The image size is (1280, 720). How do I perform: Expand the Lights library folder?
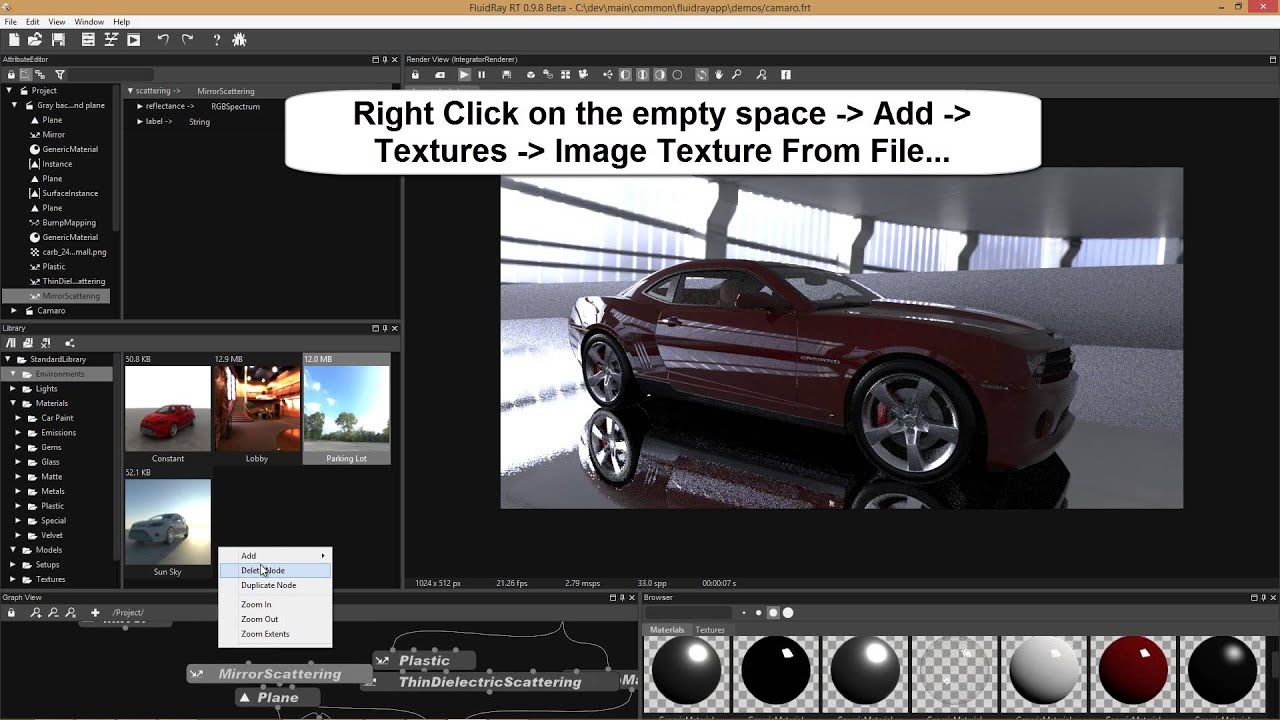pos(13,388)
